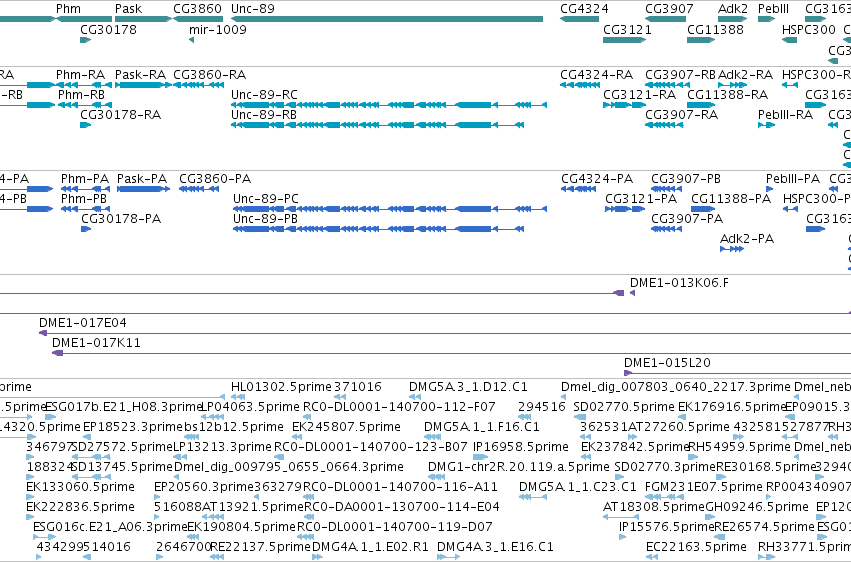Select the Phm-RA transcript label
The image size is (851, 562).
click(x=80, y=74)
